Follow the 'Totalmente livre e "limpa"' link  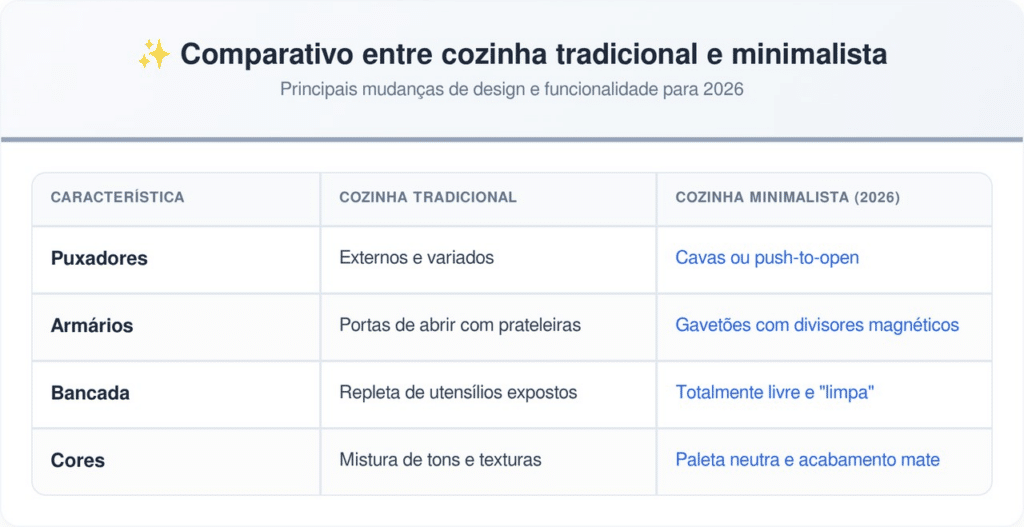pyautogui.click(x=775, y=393)
